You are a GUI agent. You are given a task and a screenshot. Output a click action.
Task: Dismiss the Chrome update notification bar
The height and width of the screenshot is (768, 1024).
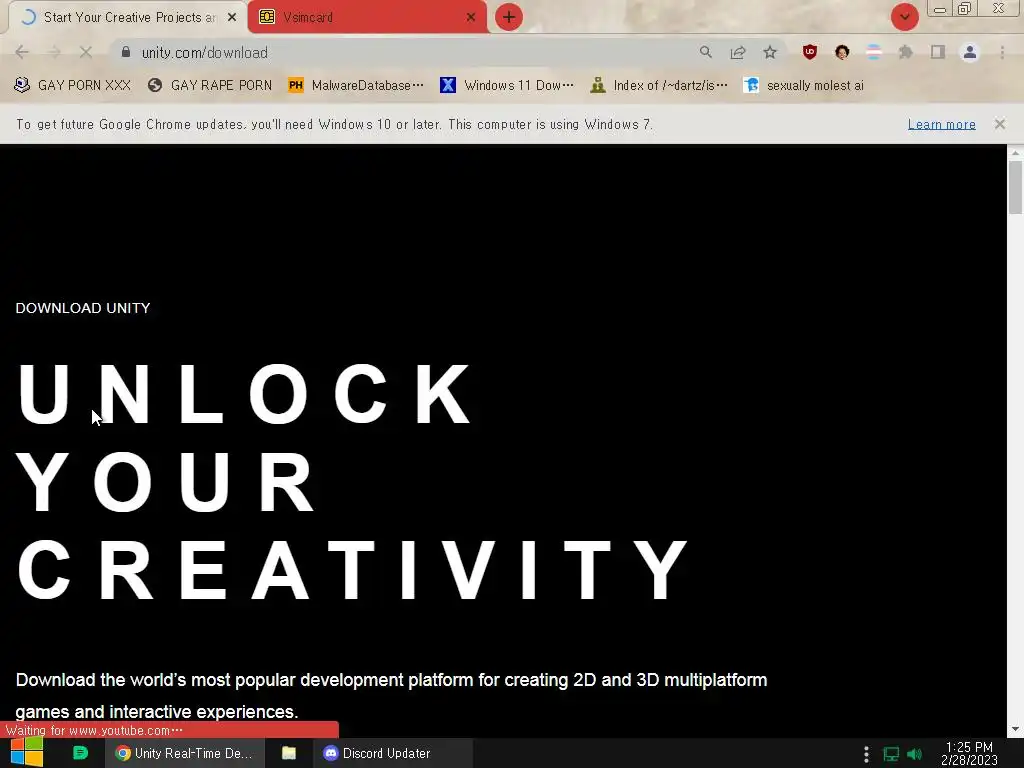point(1000,124)
